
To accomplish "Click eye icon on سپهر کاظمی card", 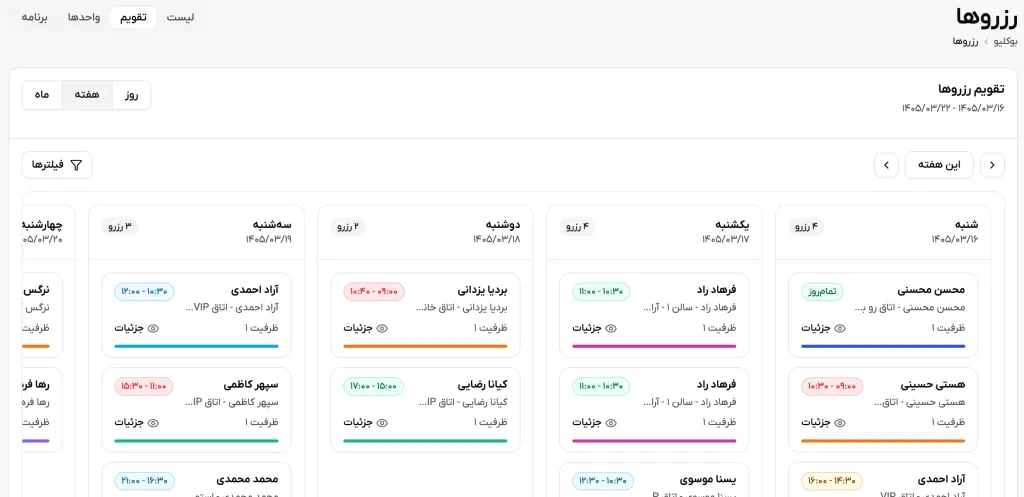I will pyautogui.click(x=153, y=423).
